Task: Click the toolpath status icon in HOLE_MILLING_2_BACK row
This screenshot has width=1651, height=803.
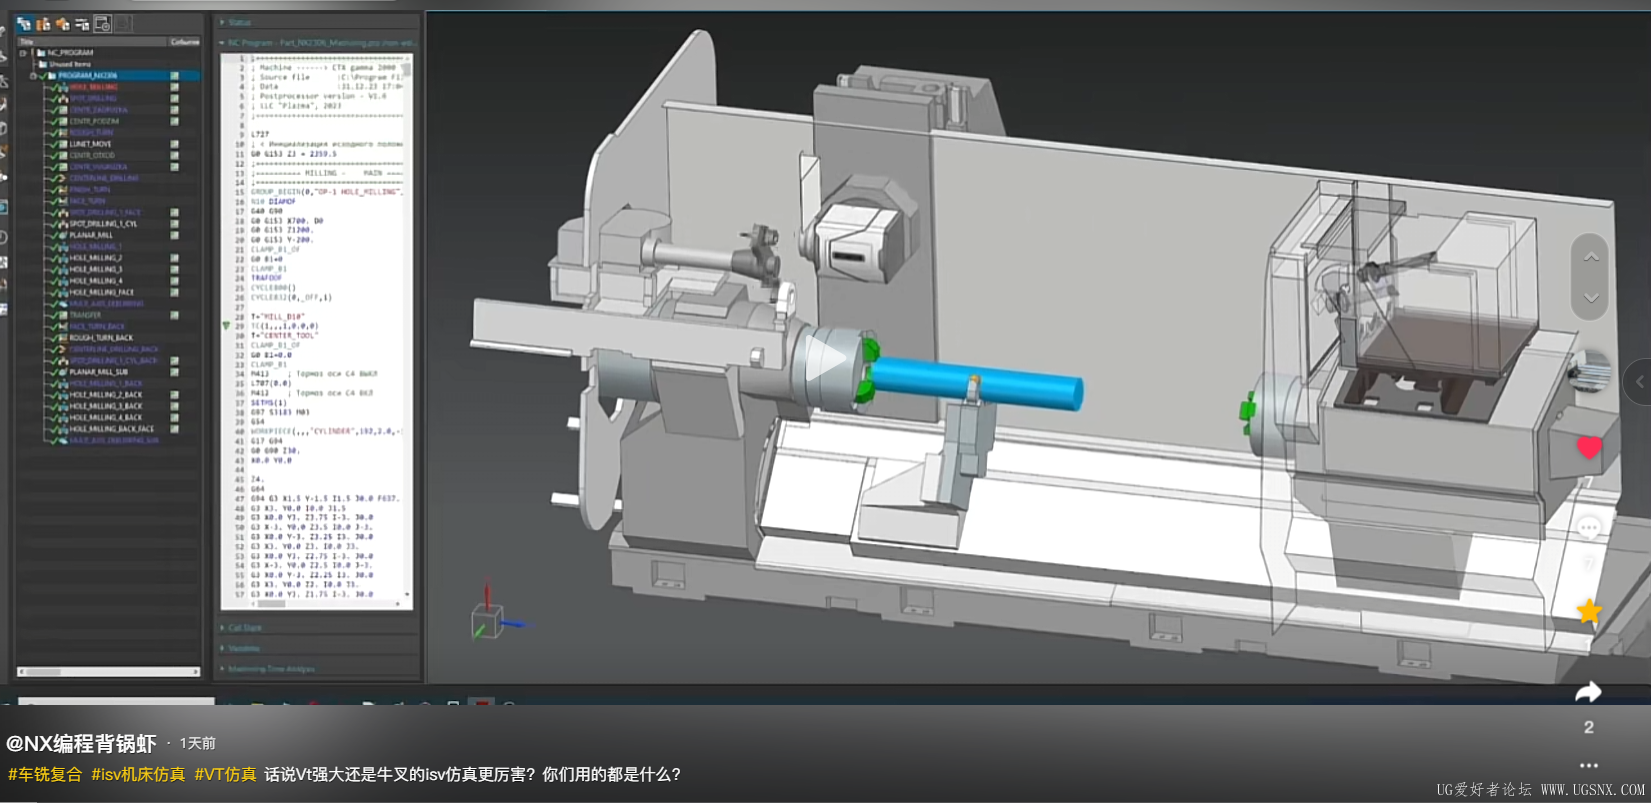Action: [x=174, y=395]
